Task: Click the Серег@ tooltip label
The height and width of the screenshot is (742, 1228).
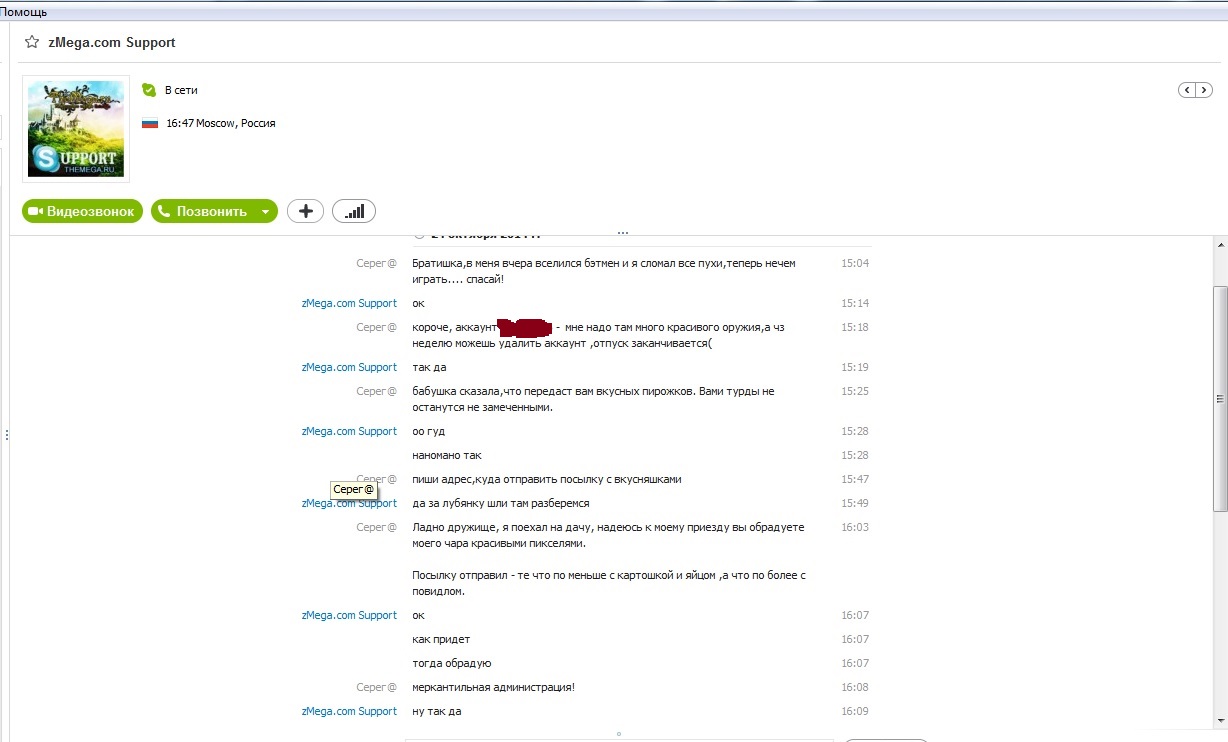Action: click(354, 489)
